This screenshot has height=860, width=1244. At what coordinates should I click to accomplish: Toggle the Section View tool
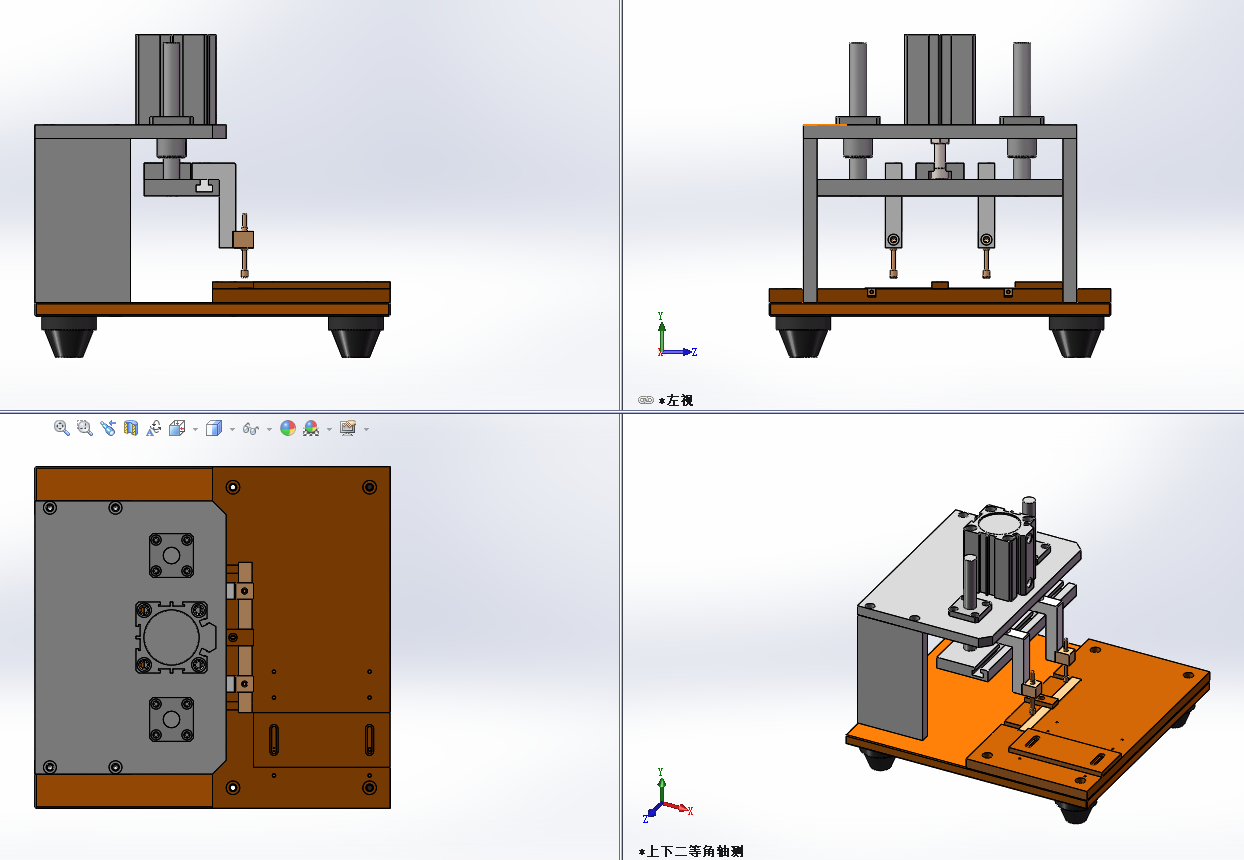(131, 428)
